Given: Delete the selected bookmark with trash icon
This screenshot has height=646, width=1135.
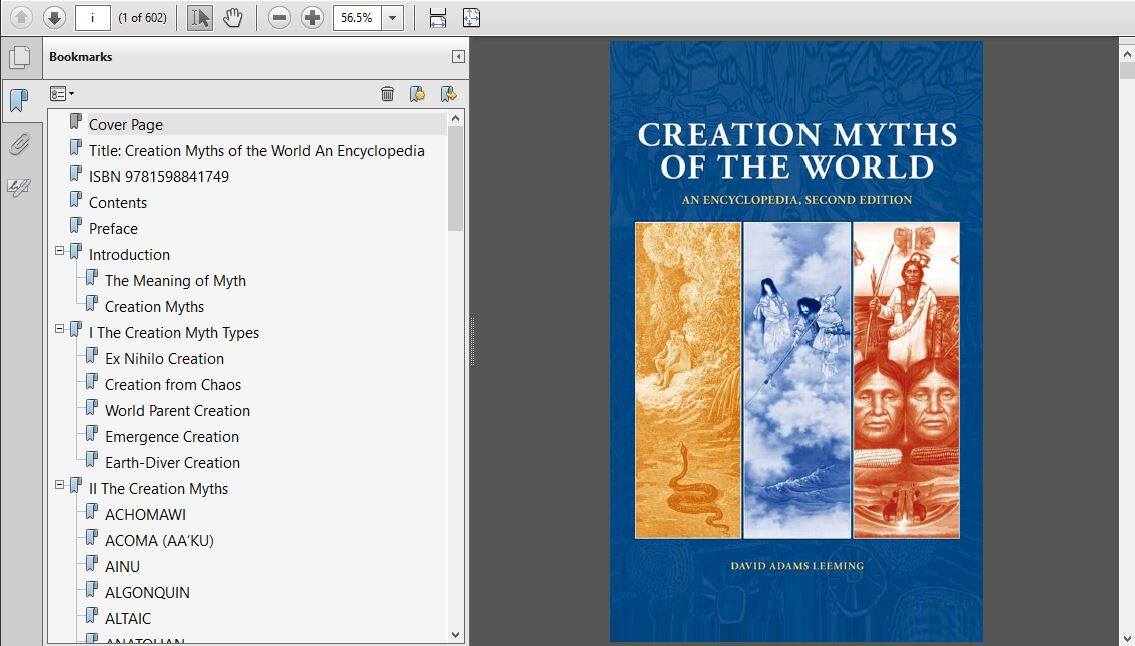Looking at the screenshot, I should (387, 94).
